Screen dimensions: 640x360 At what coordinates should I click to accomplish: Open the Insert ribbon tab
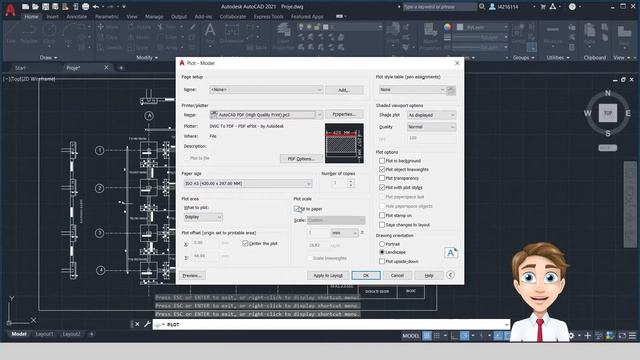point(53,17)
